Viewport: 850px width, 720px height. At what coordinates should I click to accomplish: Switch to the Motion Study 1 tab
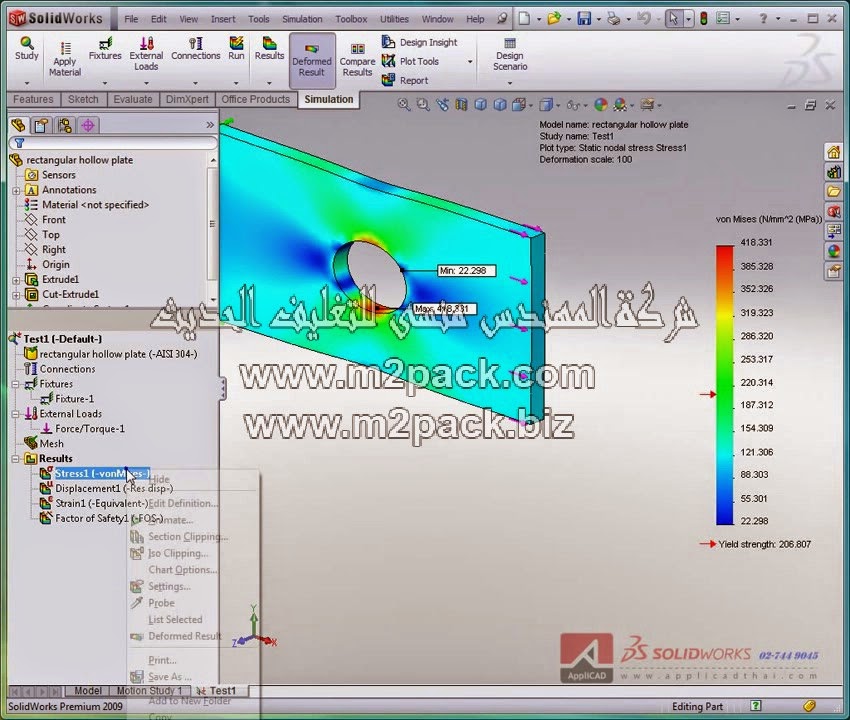pos(150,691)
